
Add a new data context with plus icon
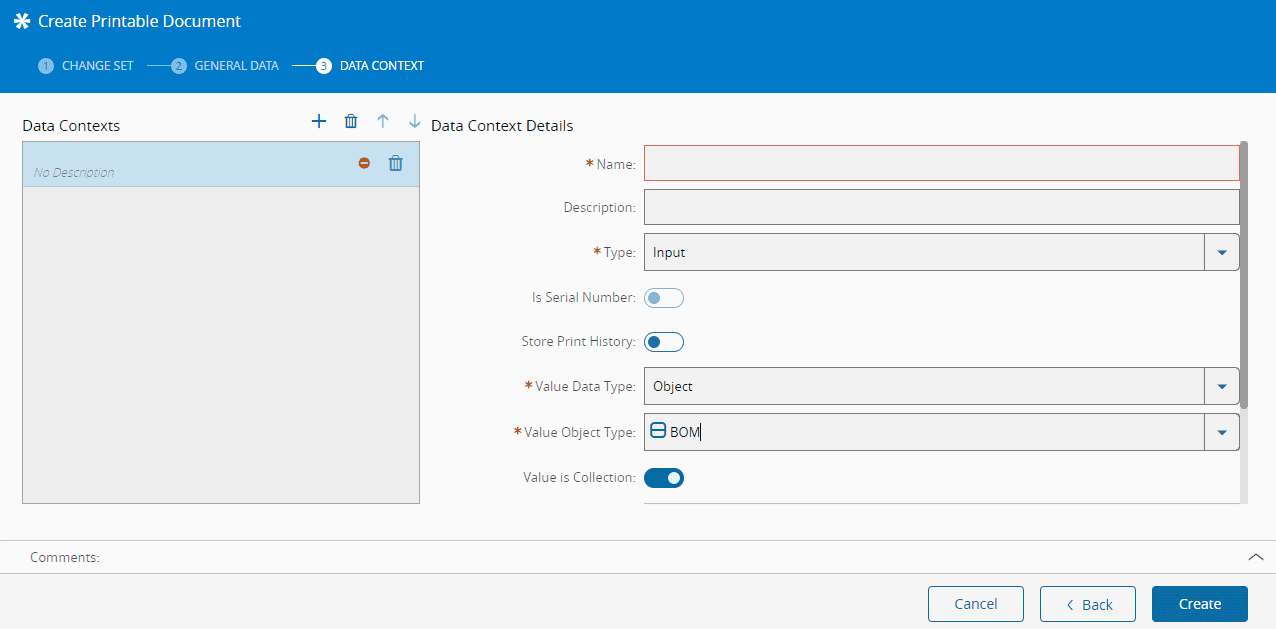pyautogui.click(x=319, y=121)
